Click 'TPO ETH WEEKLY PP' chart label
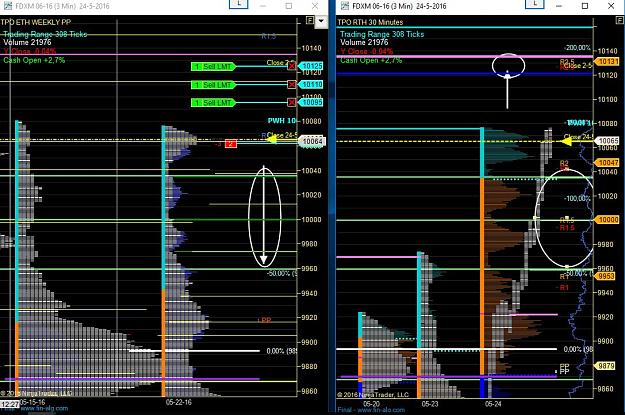Image resolution: width=625 pixels, height=415 pixels. point(35,22)
